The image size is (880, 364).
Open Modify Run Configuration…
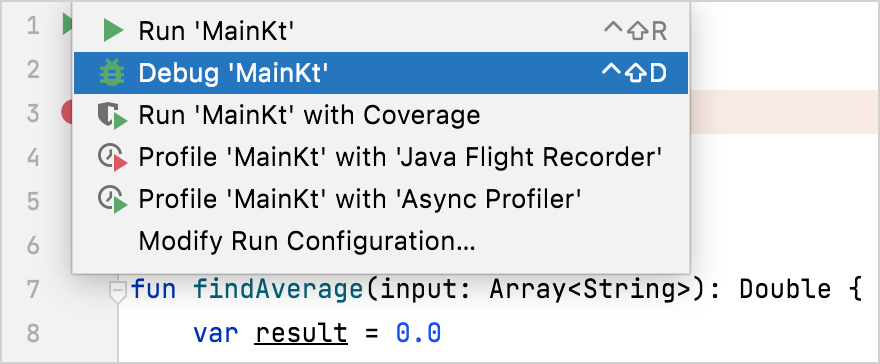click(381, 242)
